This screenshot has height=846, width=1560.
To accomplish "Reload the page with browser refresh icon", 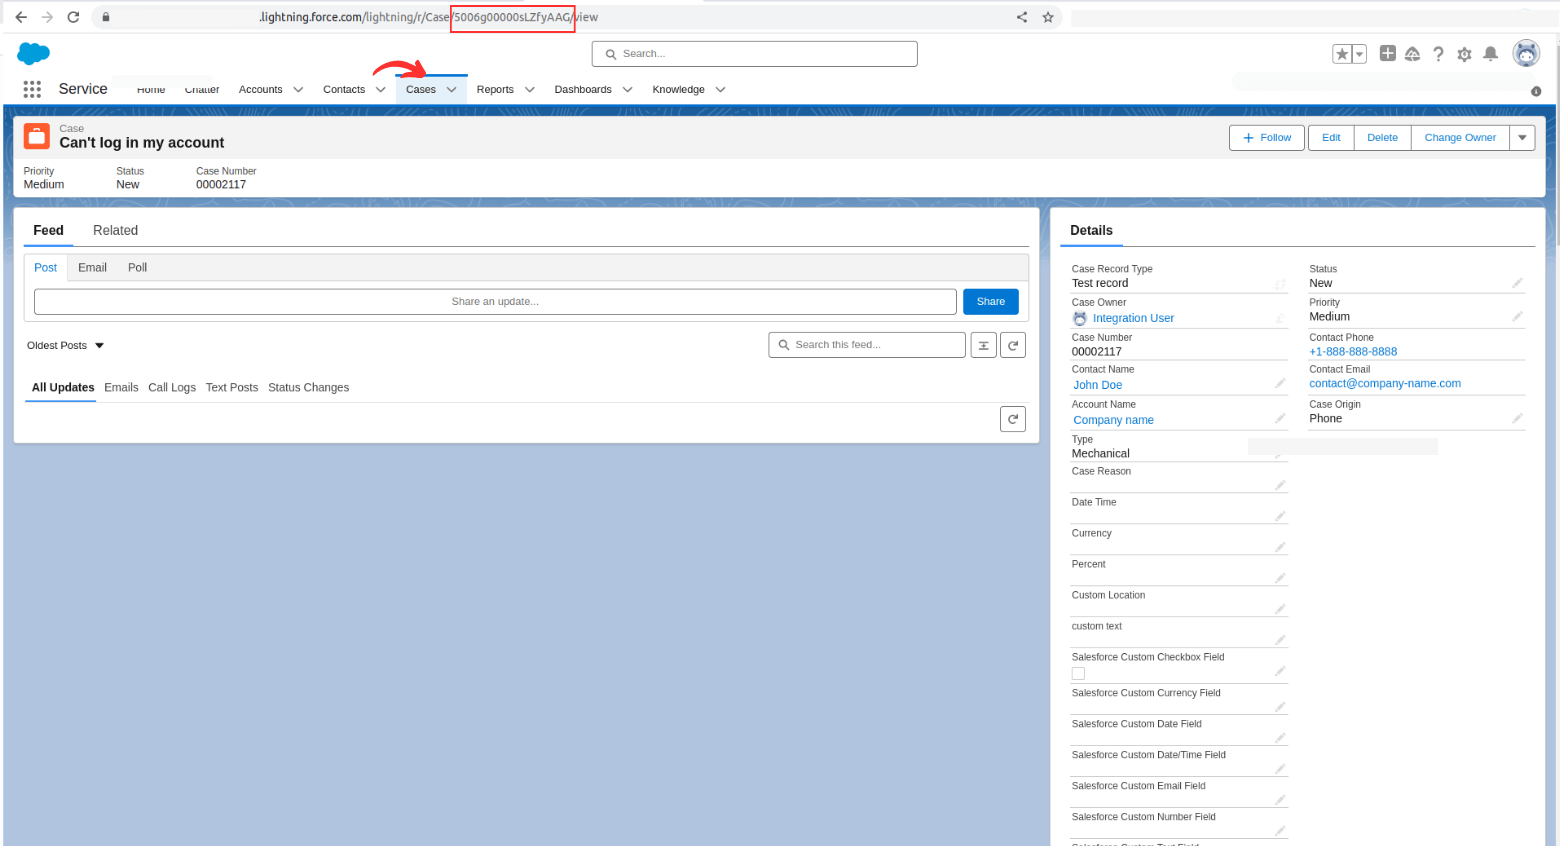I will 73,17.
